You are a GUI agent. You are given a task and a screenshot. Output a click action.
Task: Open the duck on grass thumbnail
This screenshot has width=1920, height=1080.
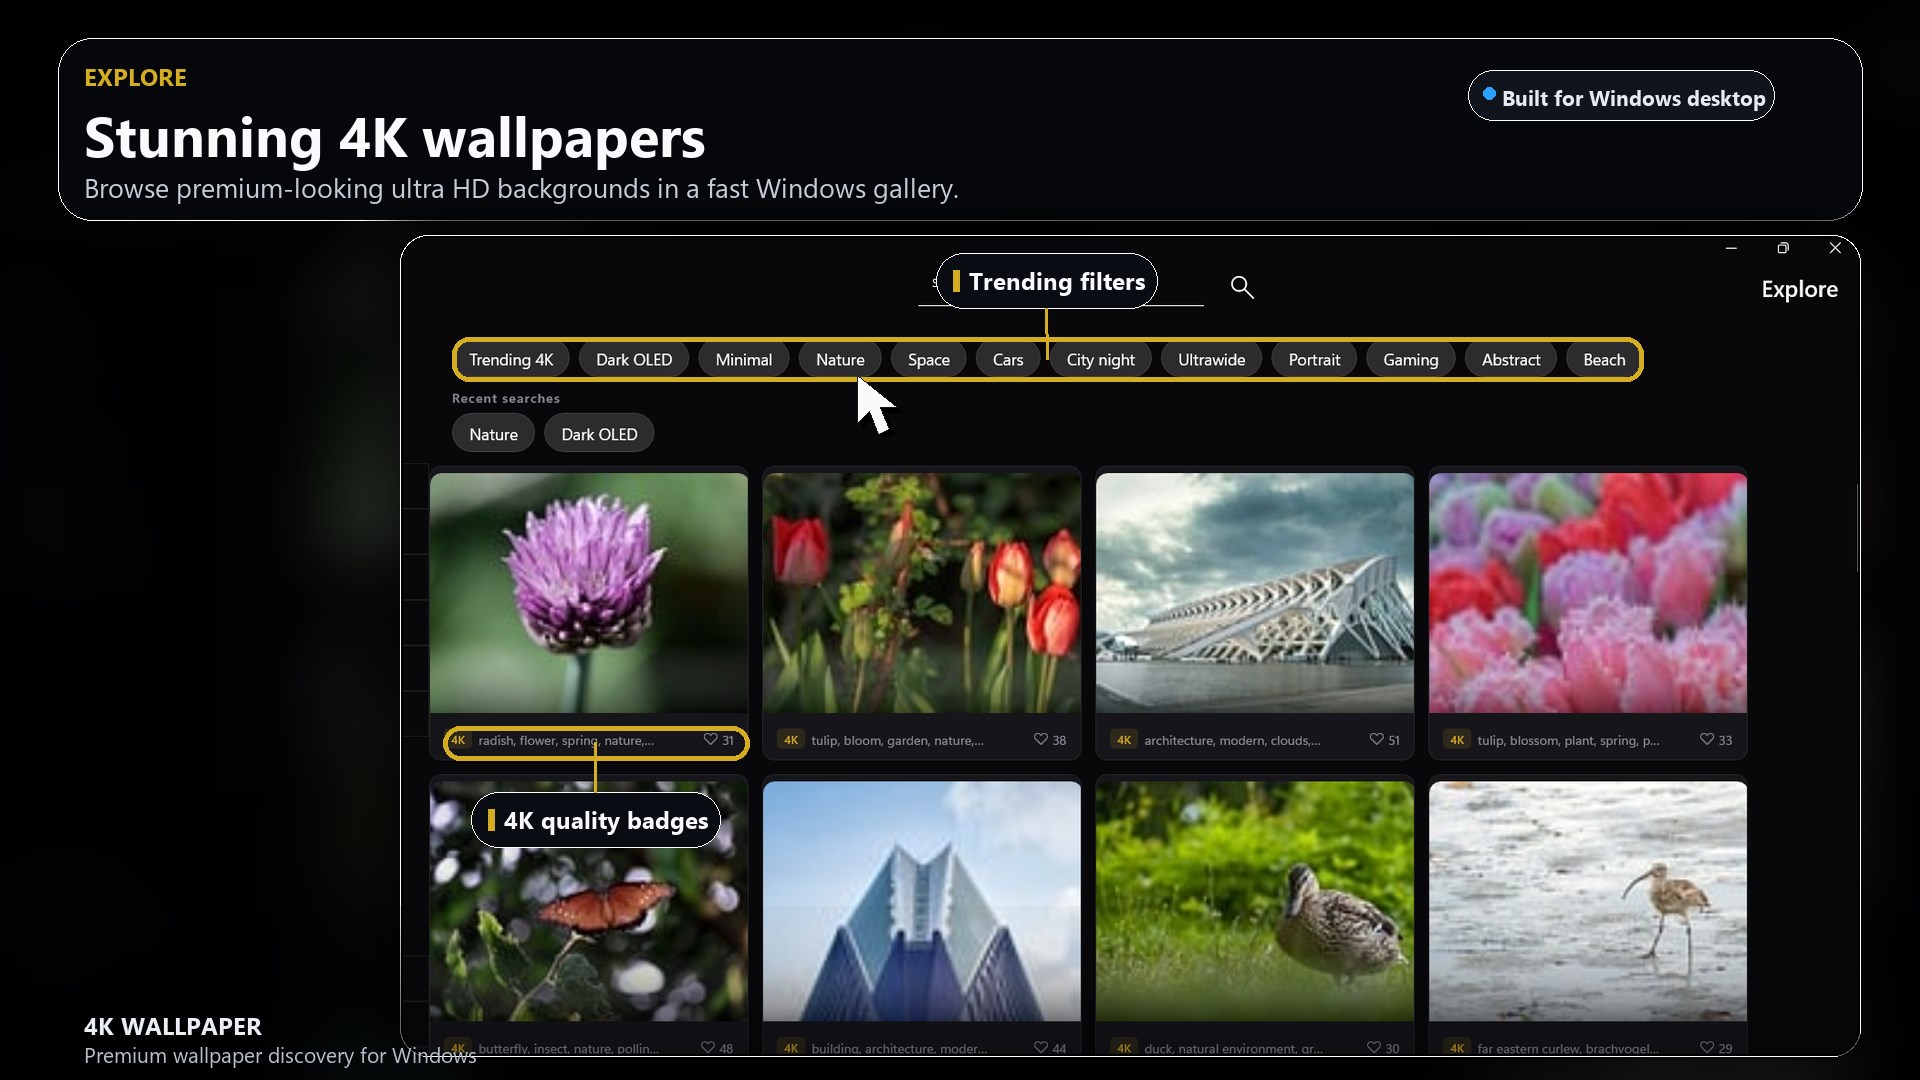[x=1255, y=901]
